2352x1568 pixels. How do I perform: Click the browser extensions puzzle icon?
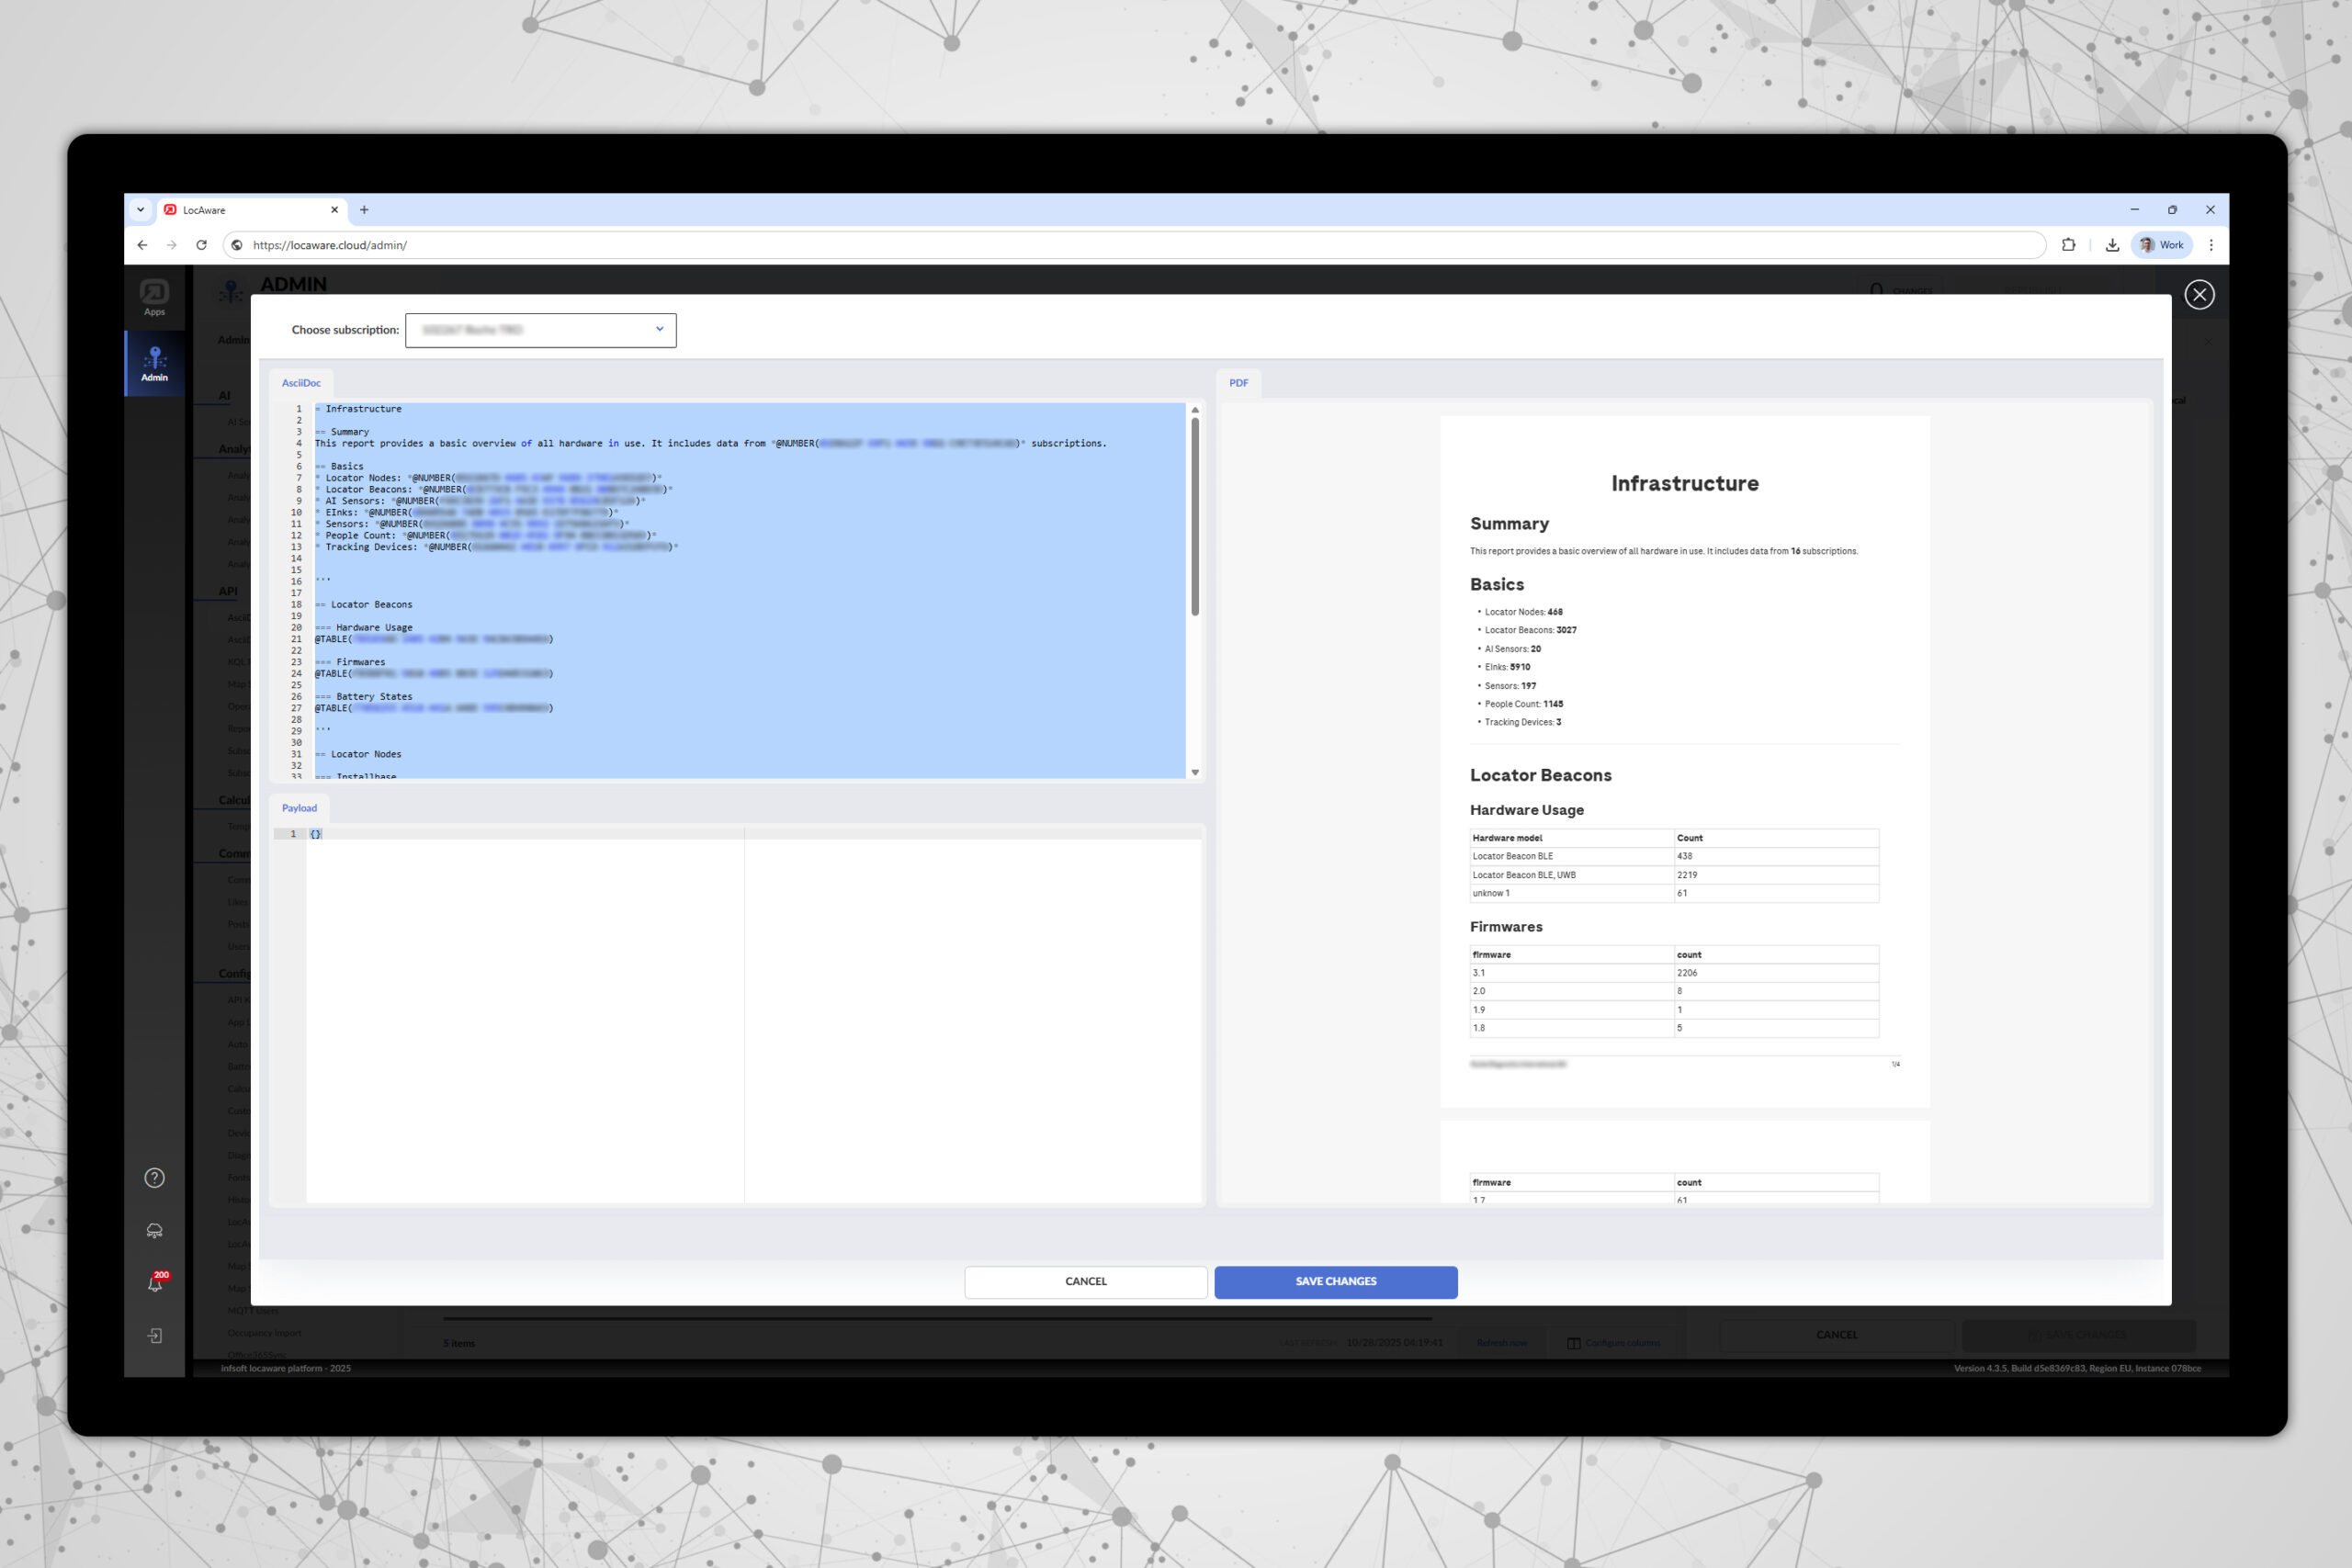coord(2068,245)
